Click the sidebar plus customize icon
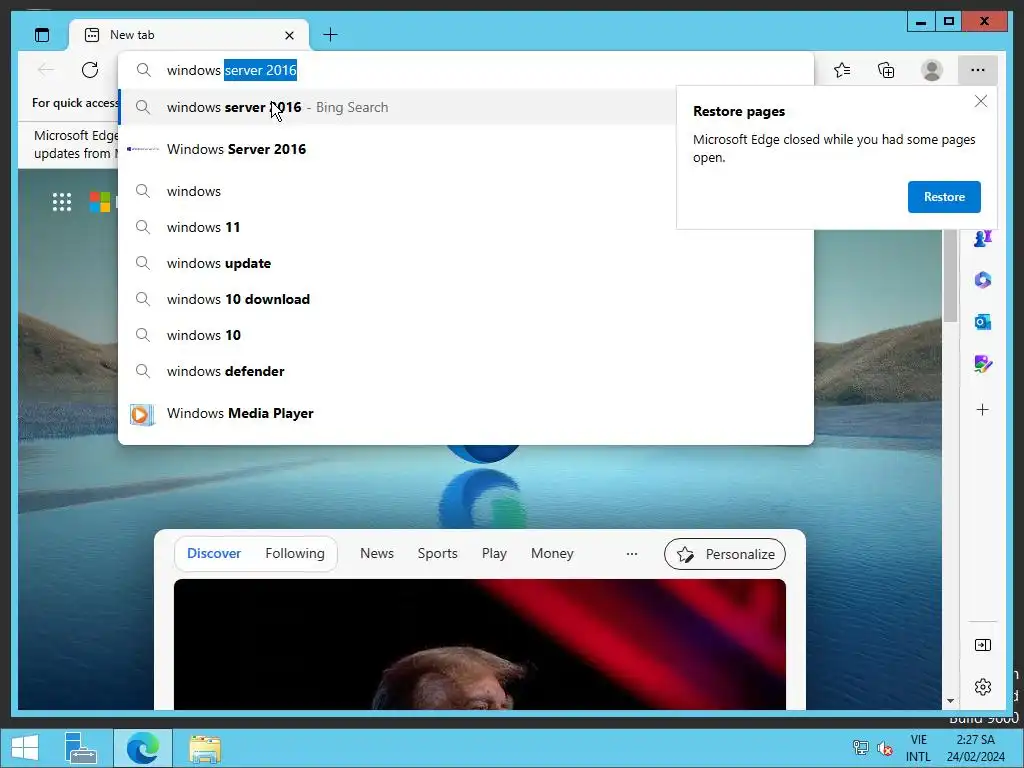Image resolution: width=1024 pixels, height=768 pixels. coord(982,409)
